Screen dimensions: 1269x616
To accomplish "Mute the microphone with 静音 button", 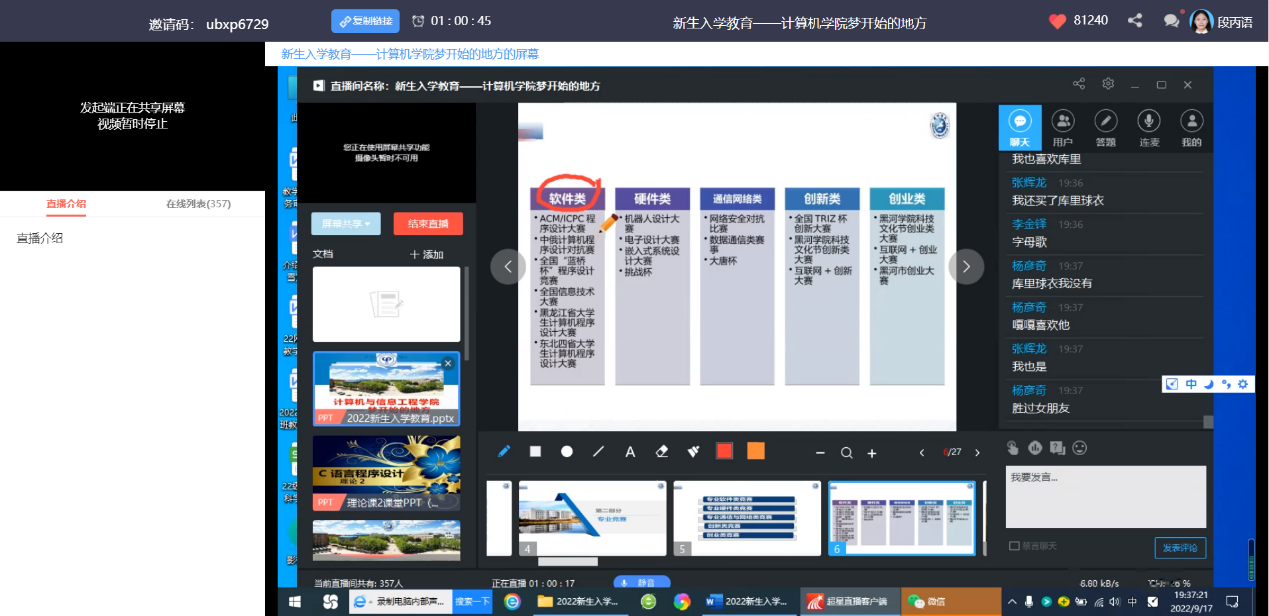I will click(641, 583).
